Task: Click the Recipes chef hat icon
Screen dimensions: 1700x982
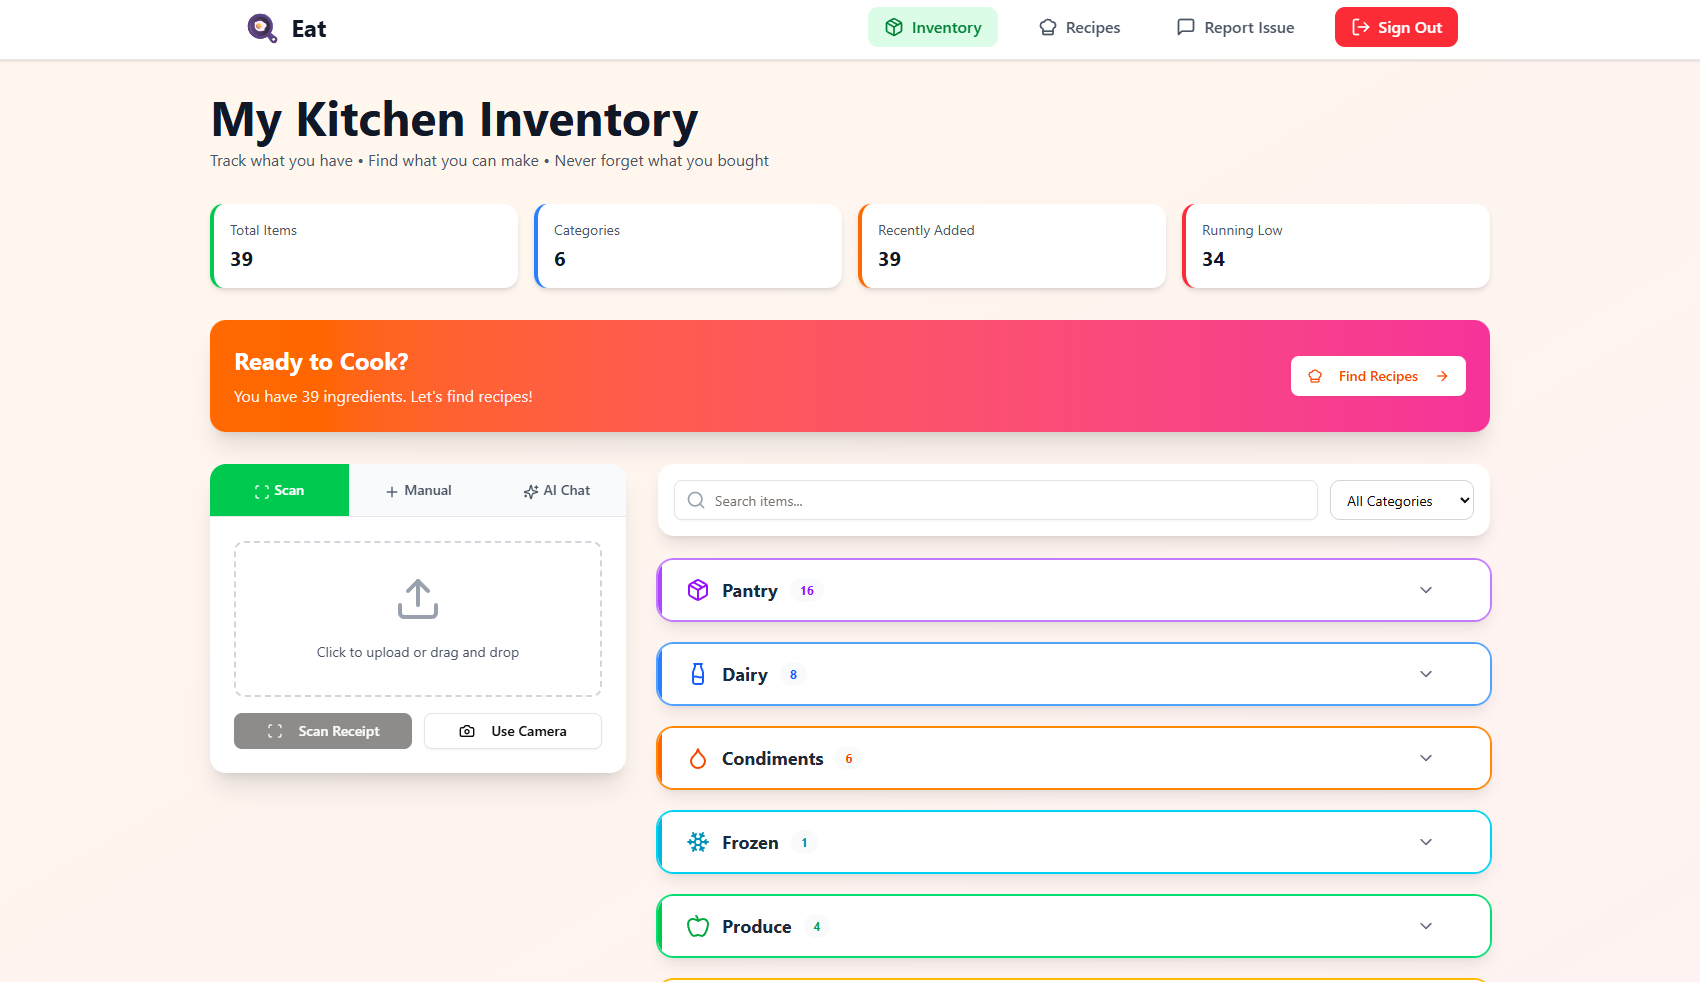Action: (1047, 27)
